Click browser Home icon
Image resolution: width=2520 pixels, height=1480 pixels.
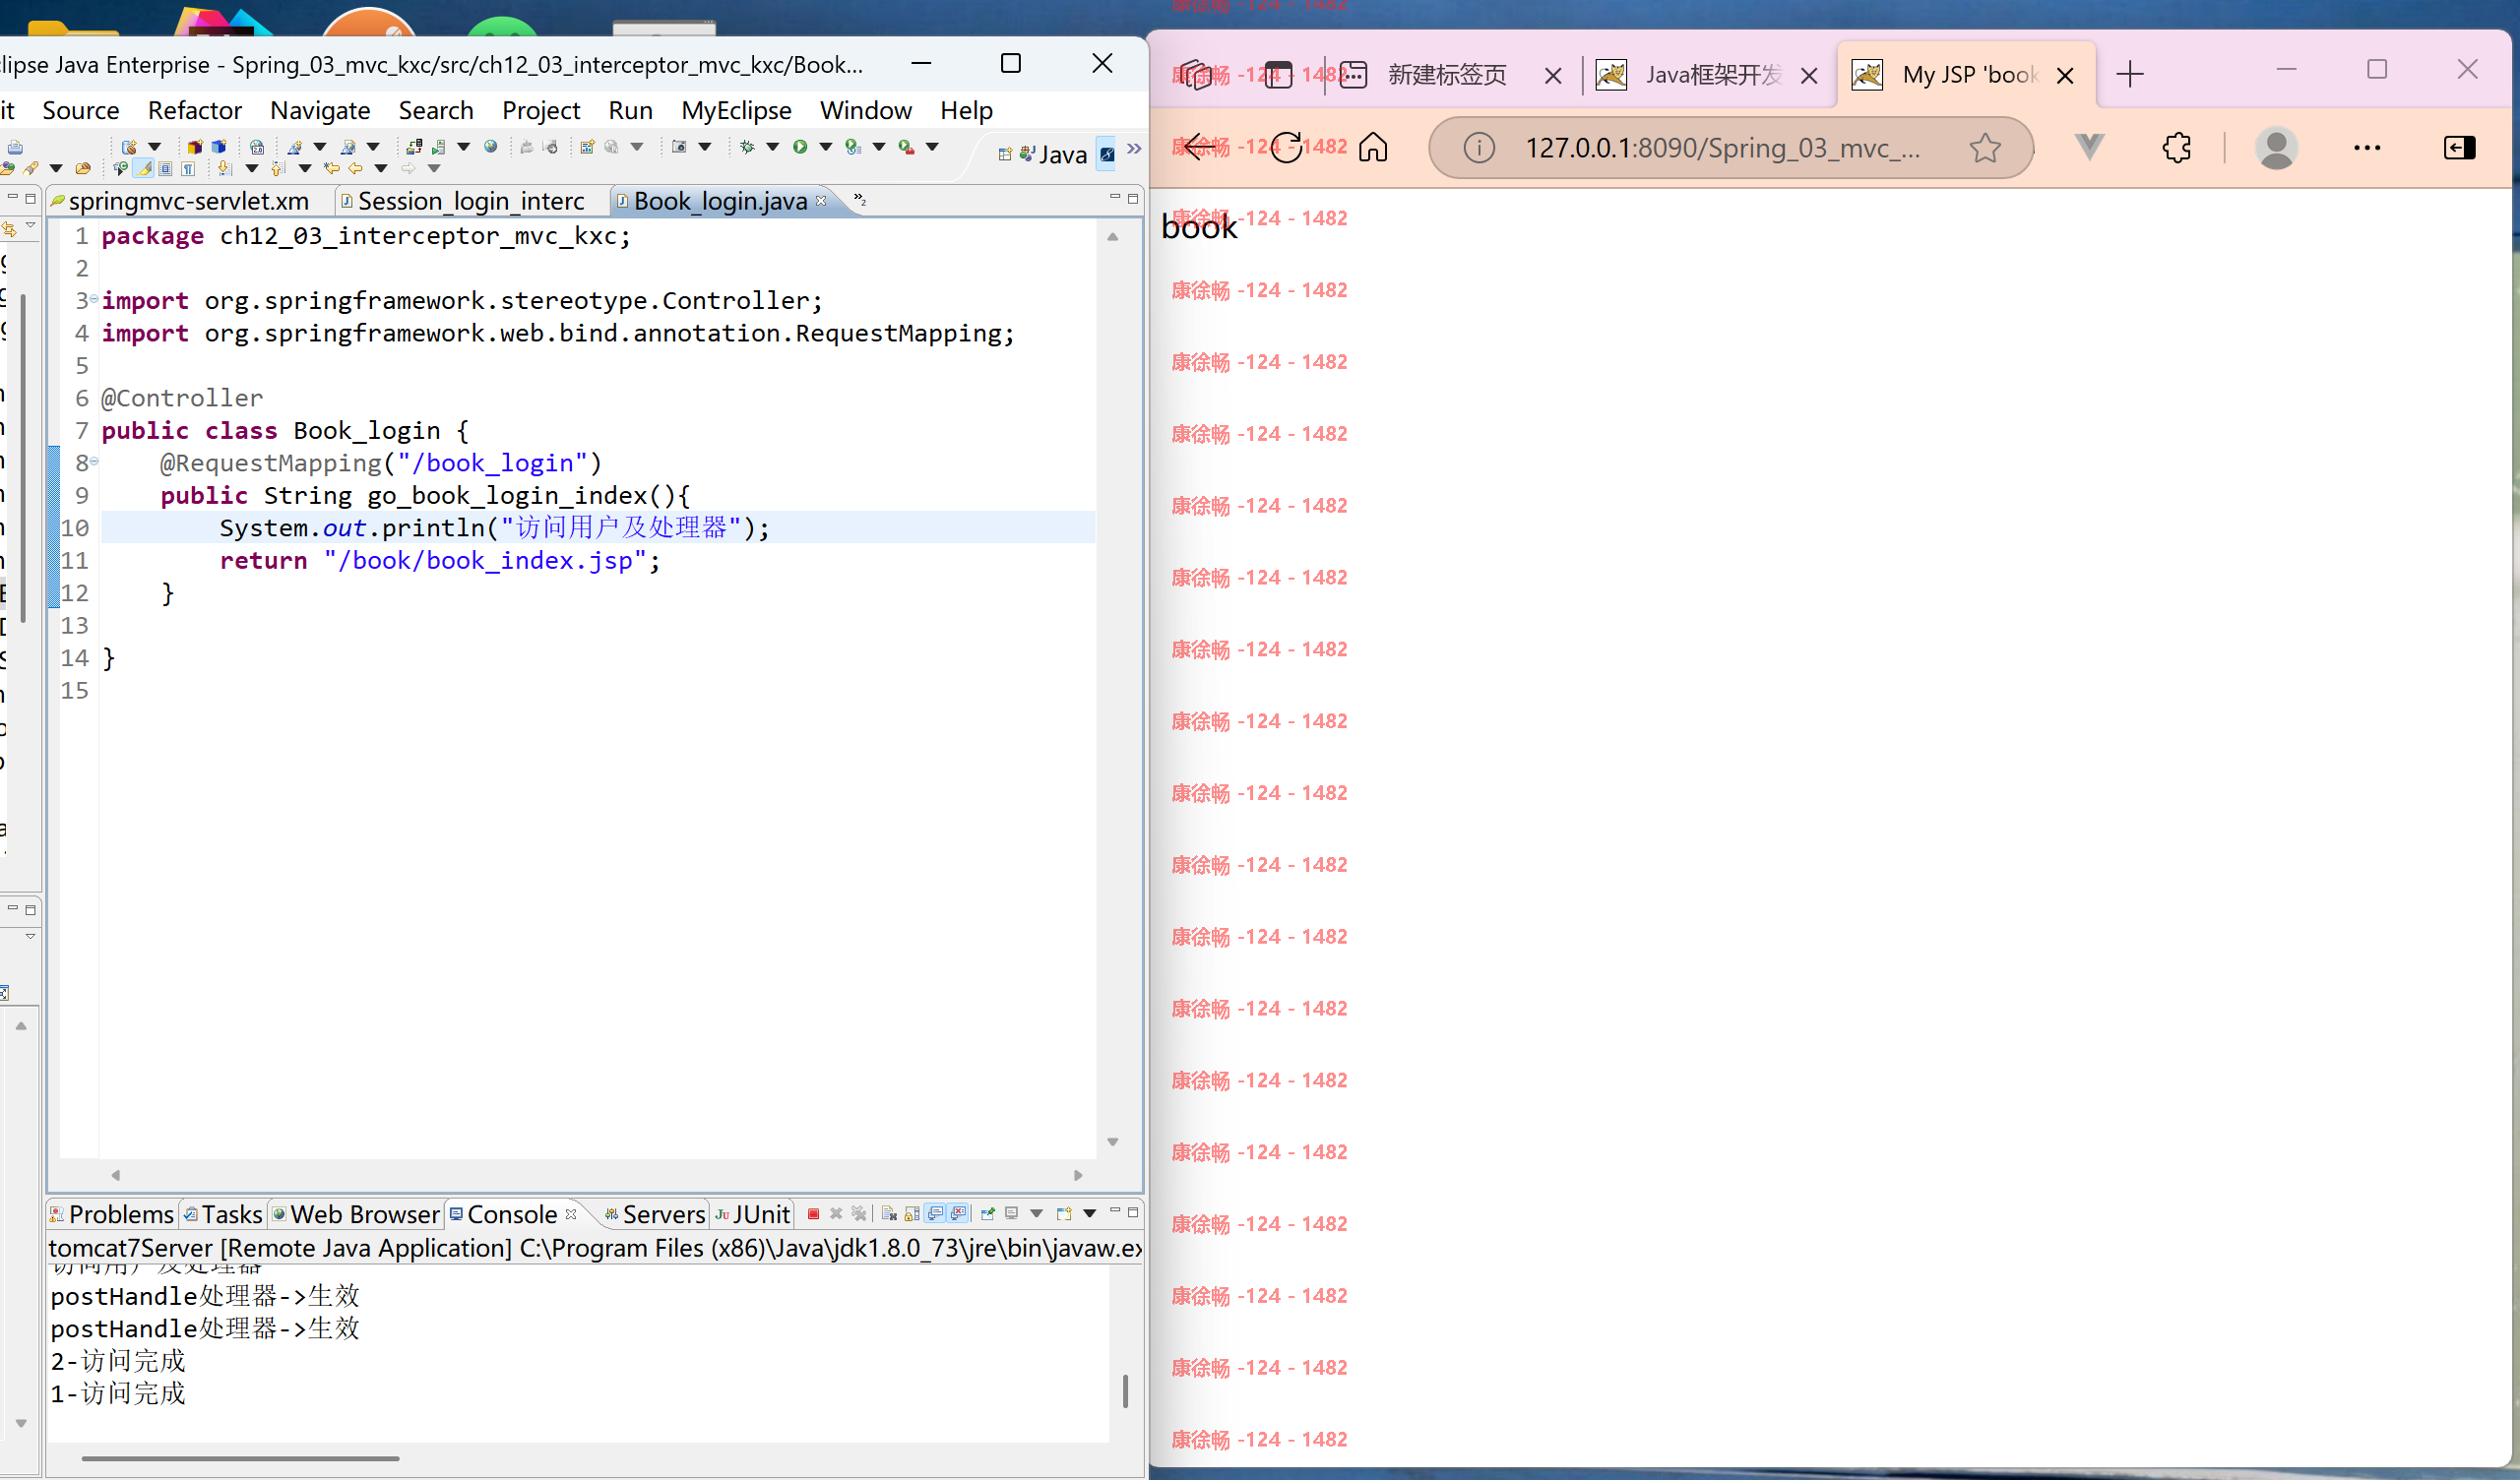(x=1373, y=148)
